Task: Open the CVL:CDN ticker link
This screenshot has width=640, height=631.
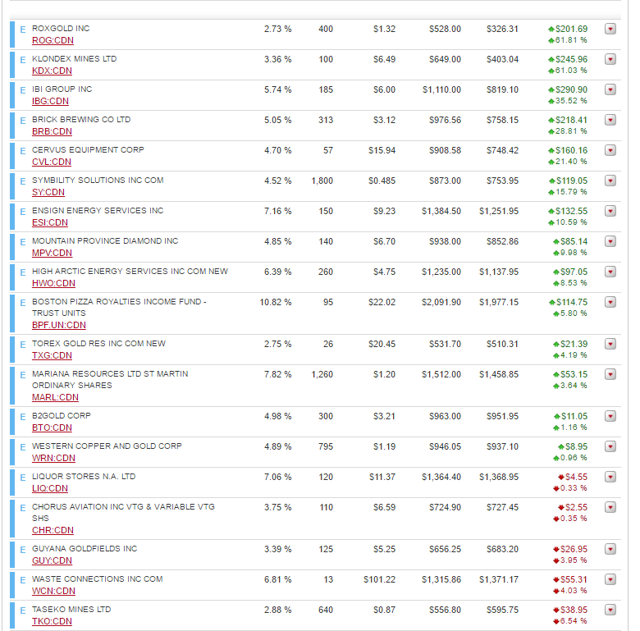Action: coord(51,162)
